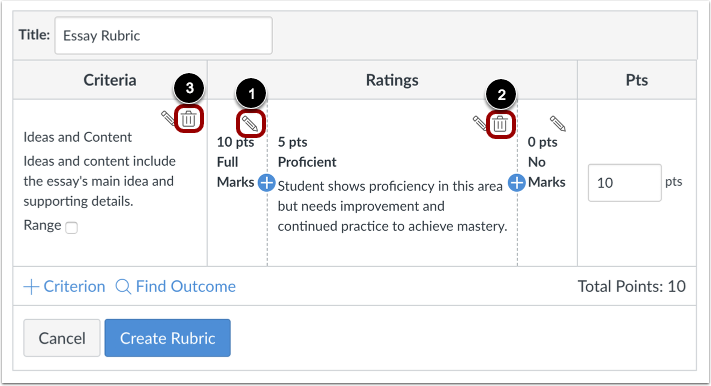Open Find Outcome search

coord(175,287)
